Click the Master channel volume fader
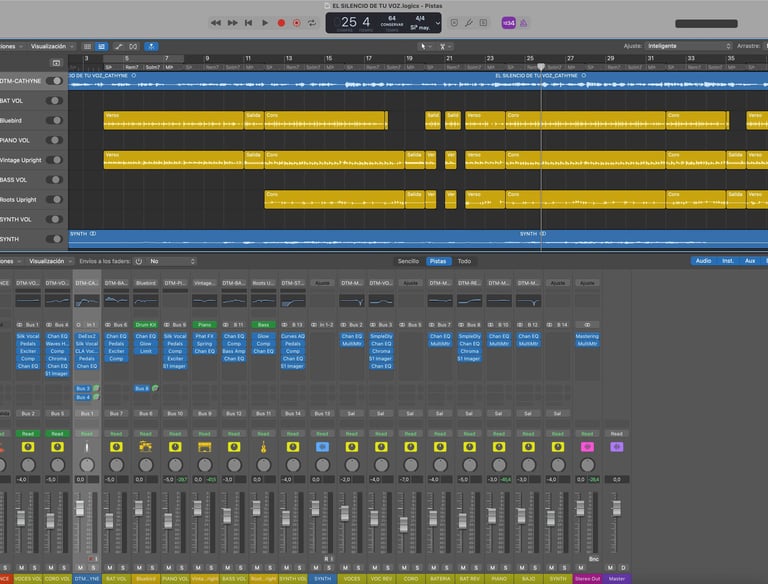Viewport: 768px width, 584px height. click(617, 510)
